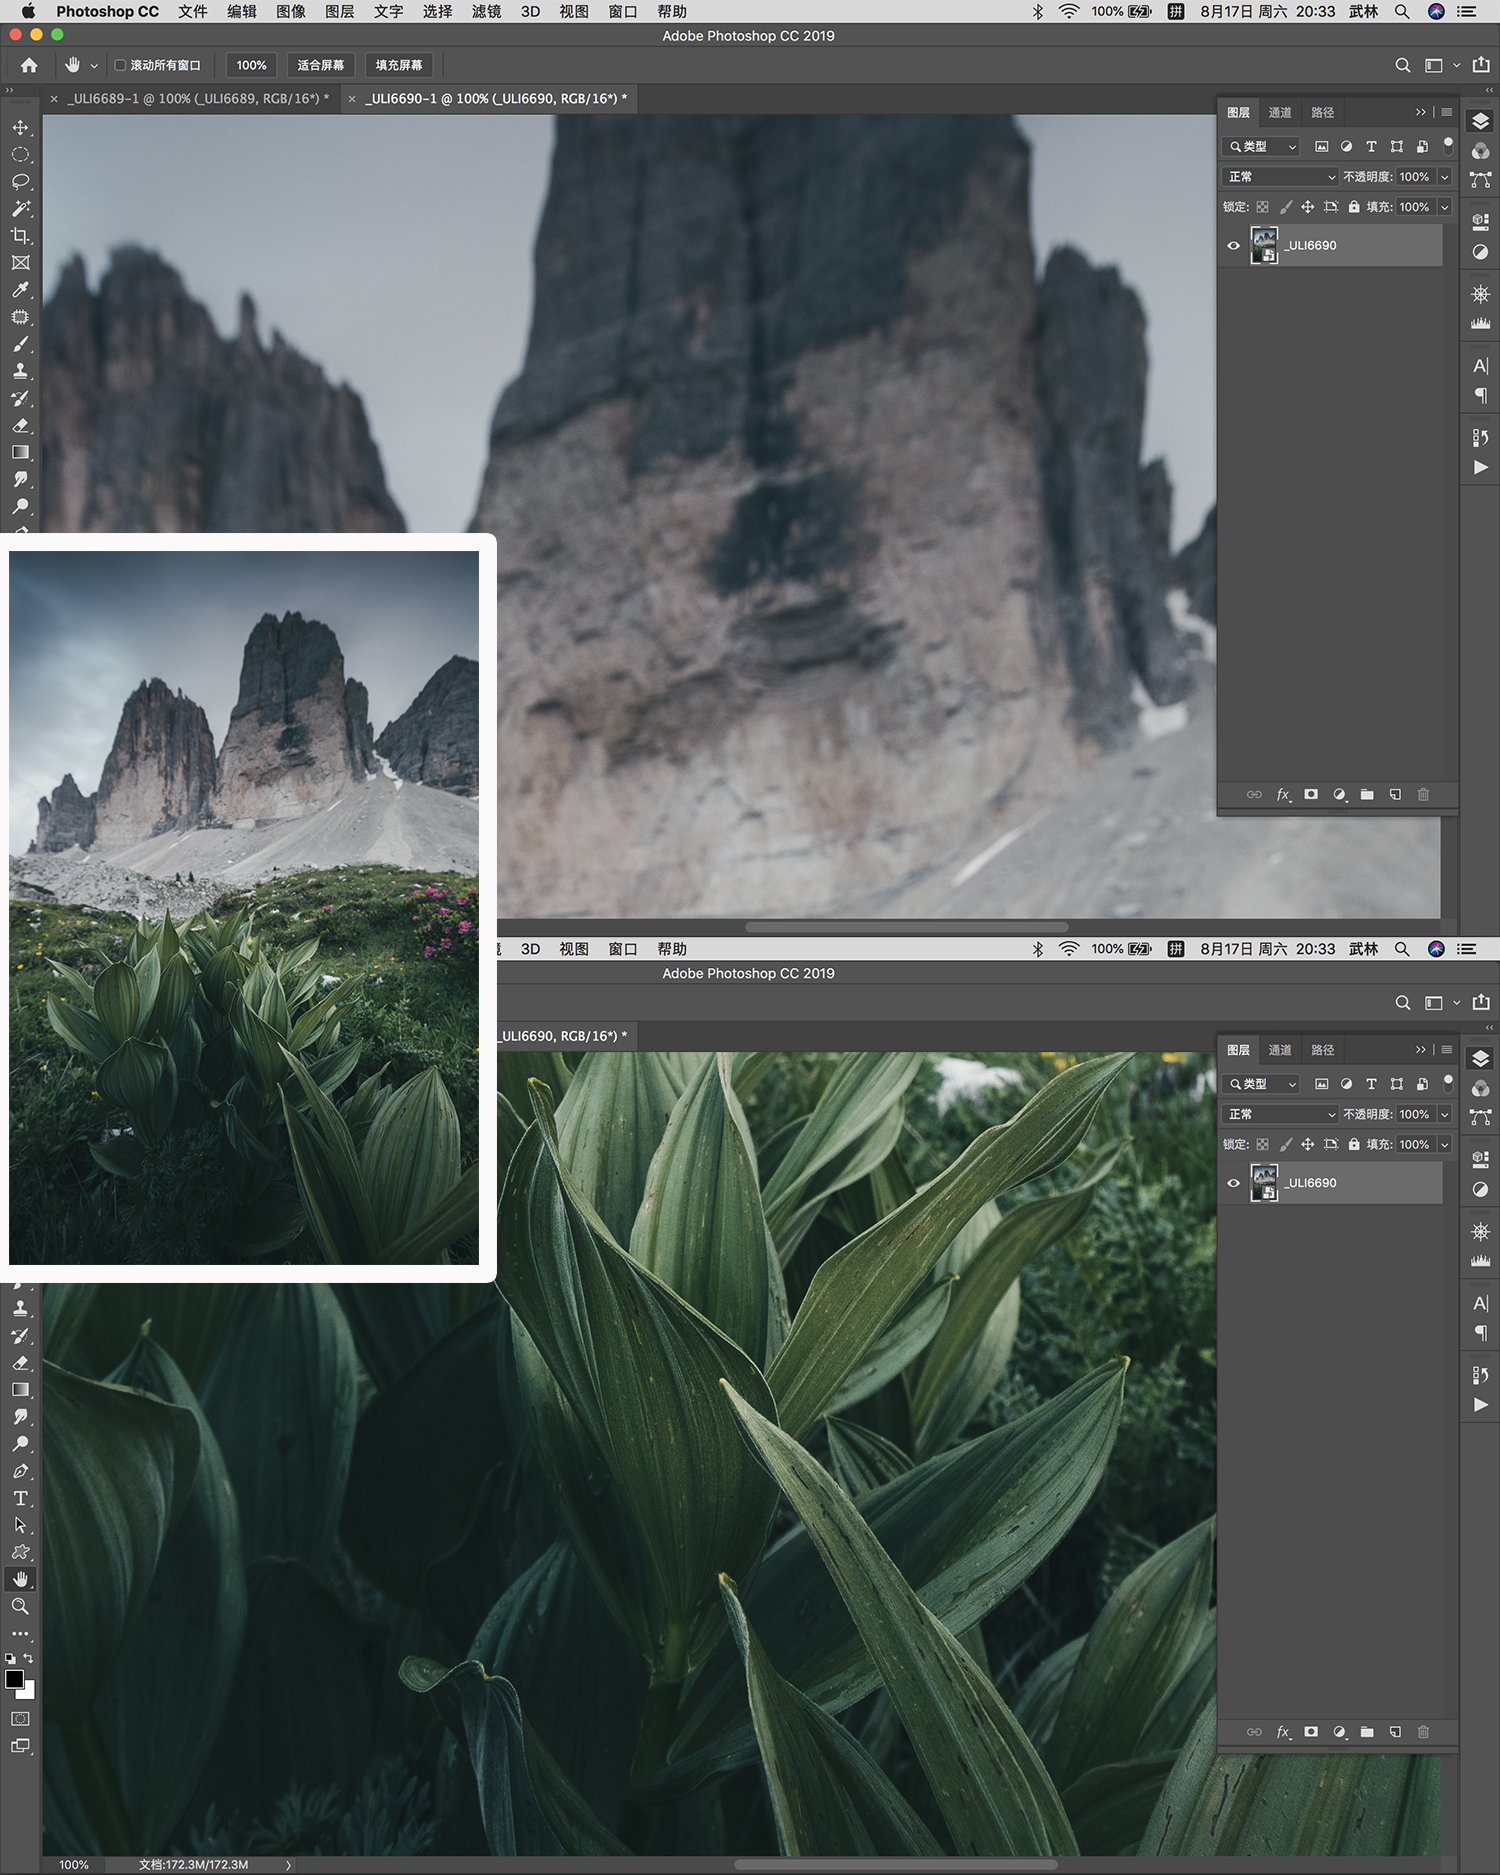This screenshot has height=1875, width=1500.
Task: Select the Horizontal Type tool
Action: pyautogui.click(x=20, y=1498)
